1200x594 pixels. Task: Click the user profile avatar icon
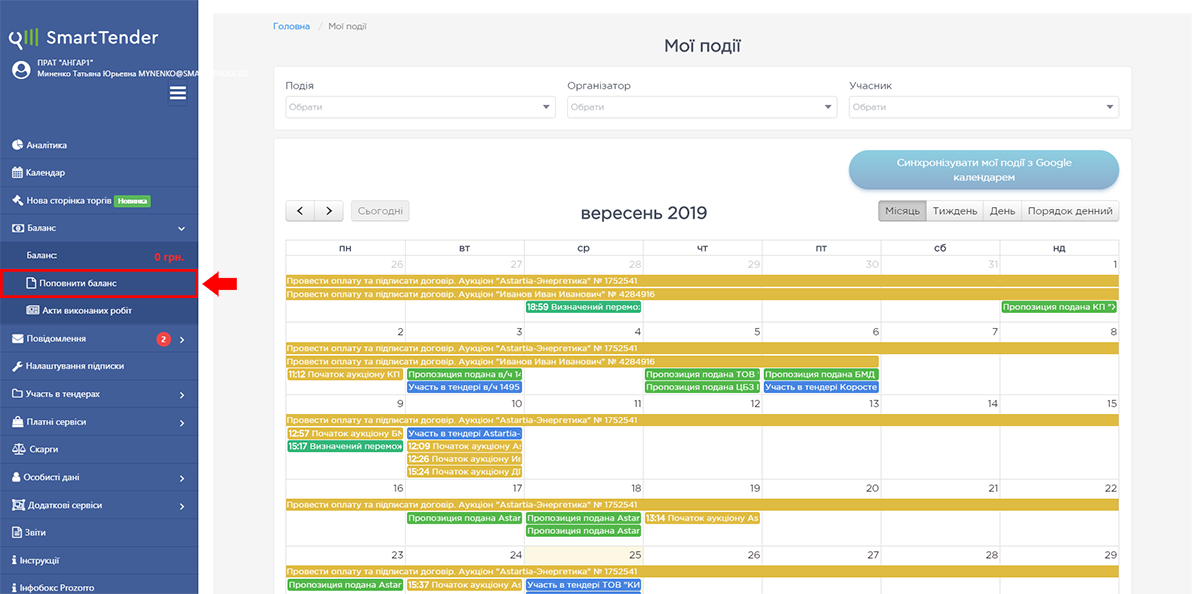pos(20,69)
